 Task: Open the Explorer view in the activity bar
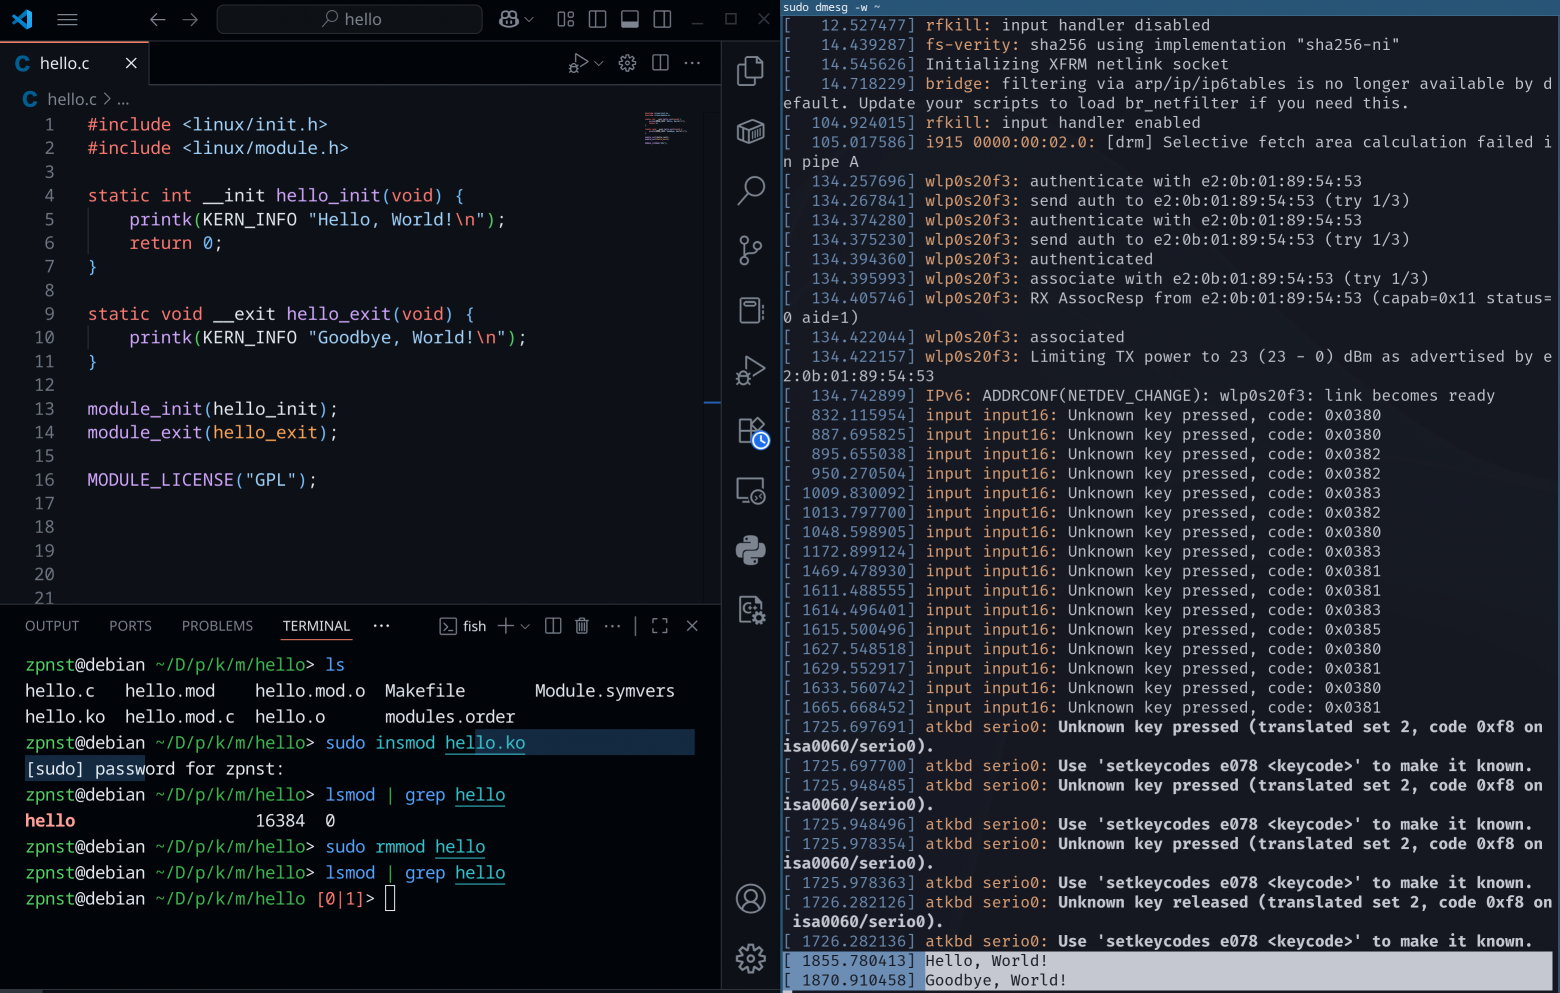click(750, 70)
